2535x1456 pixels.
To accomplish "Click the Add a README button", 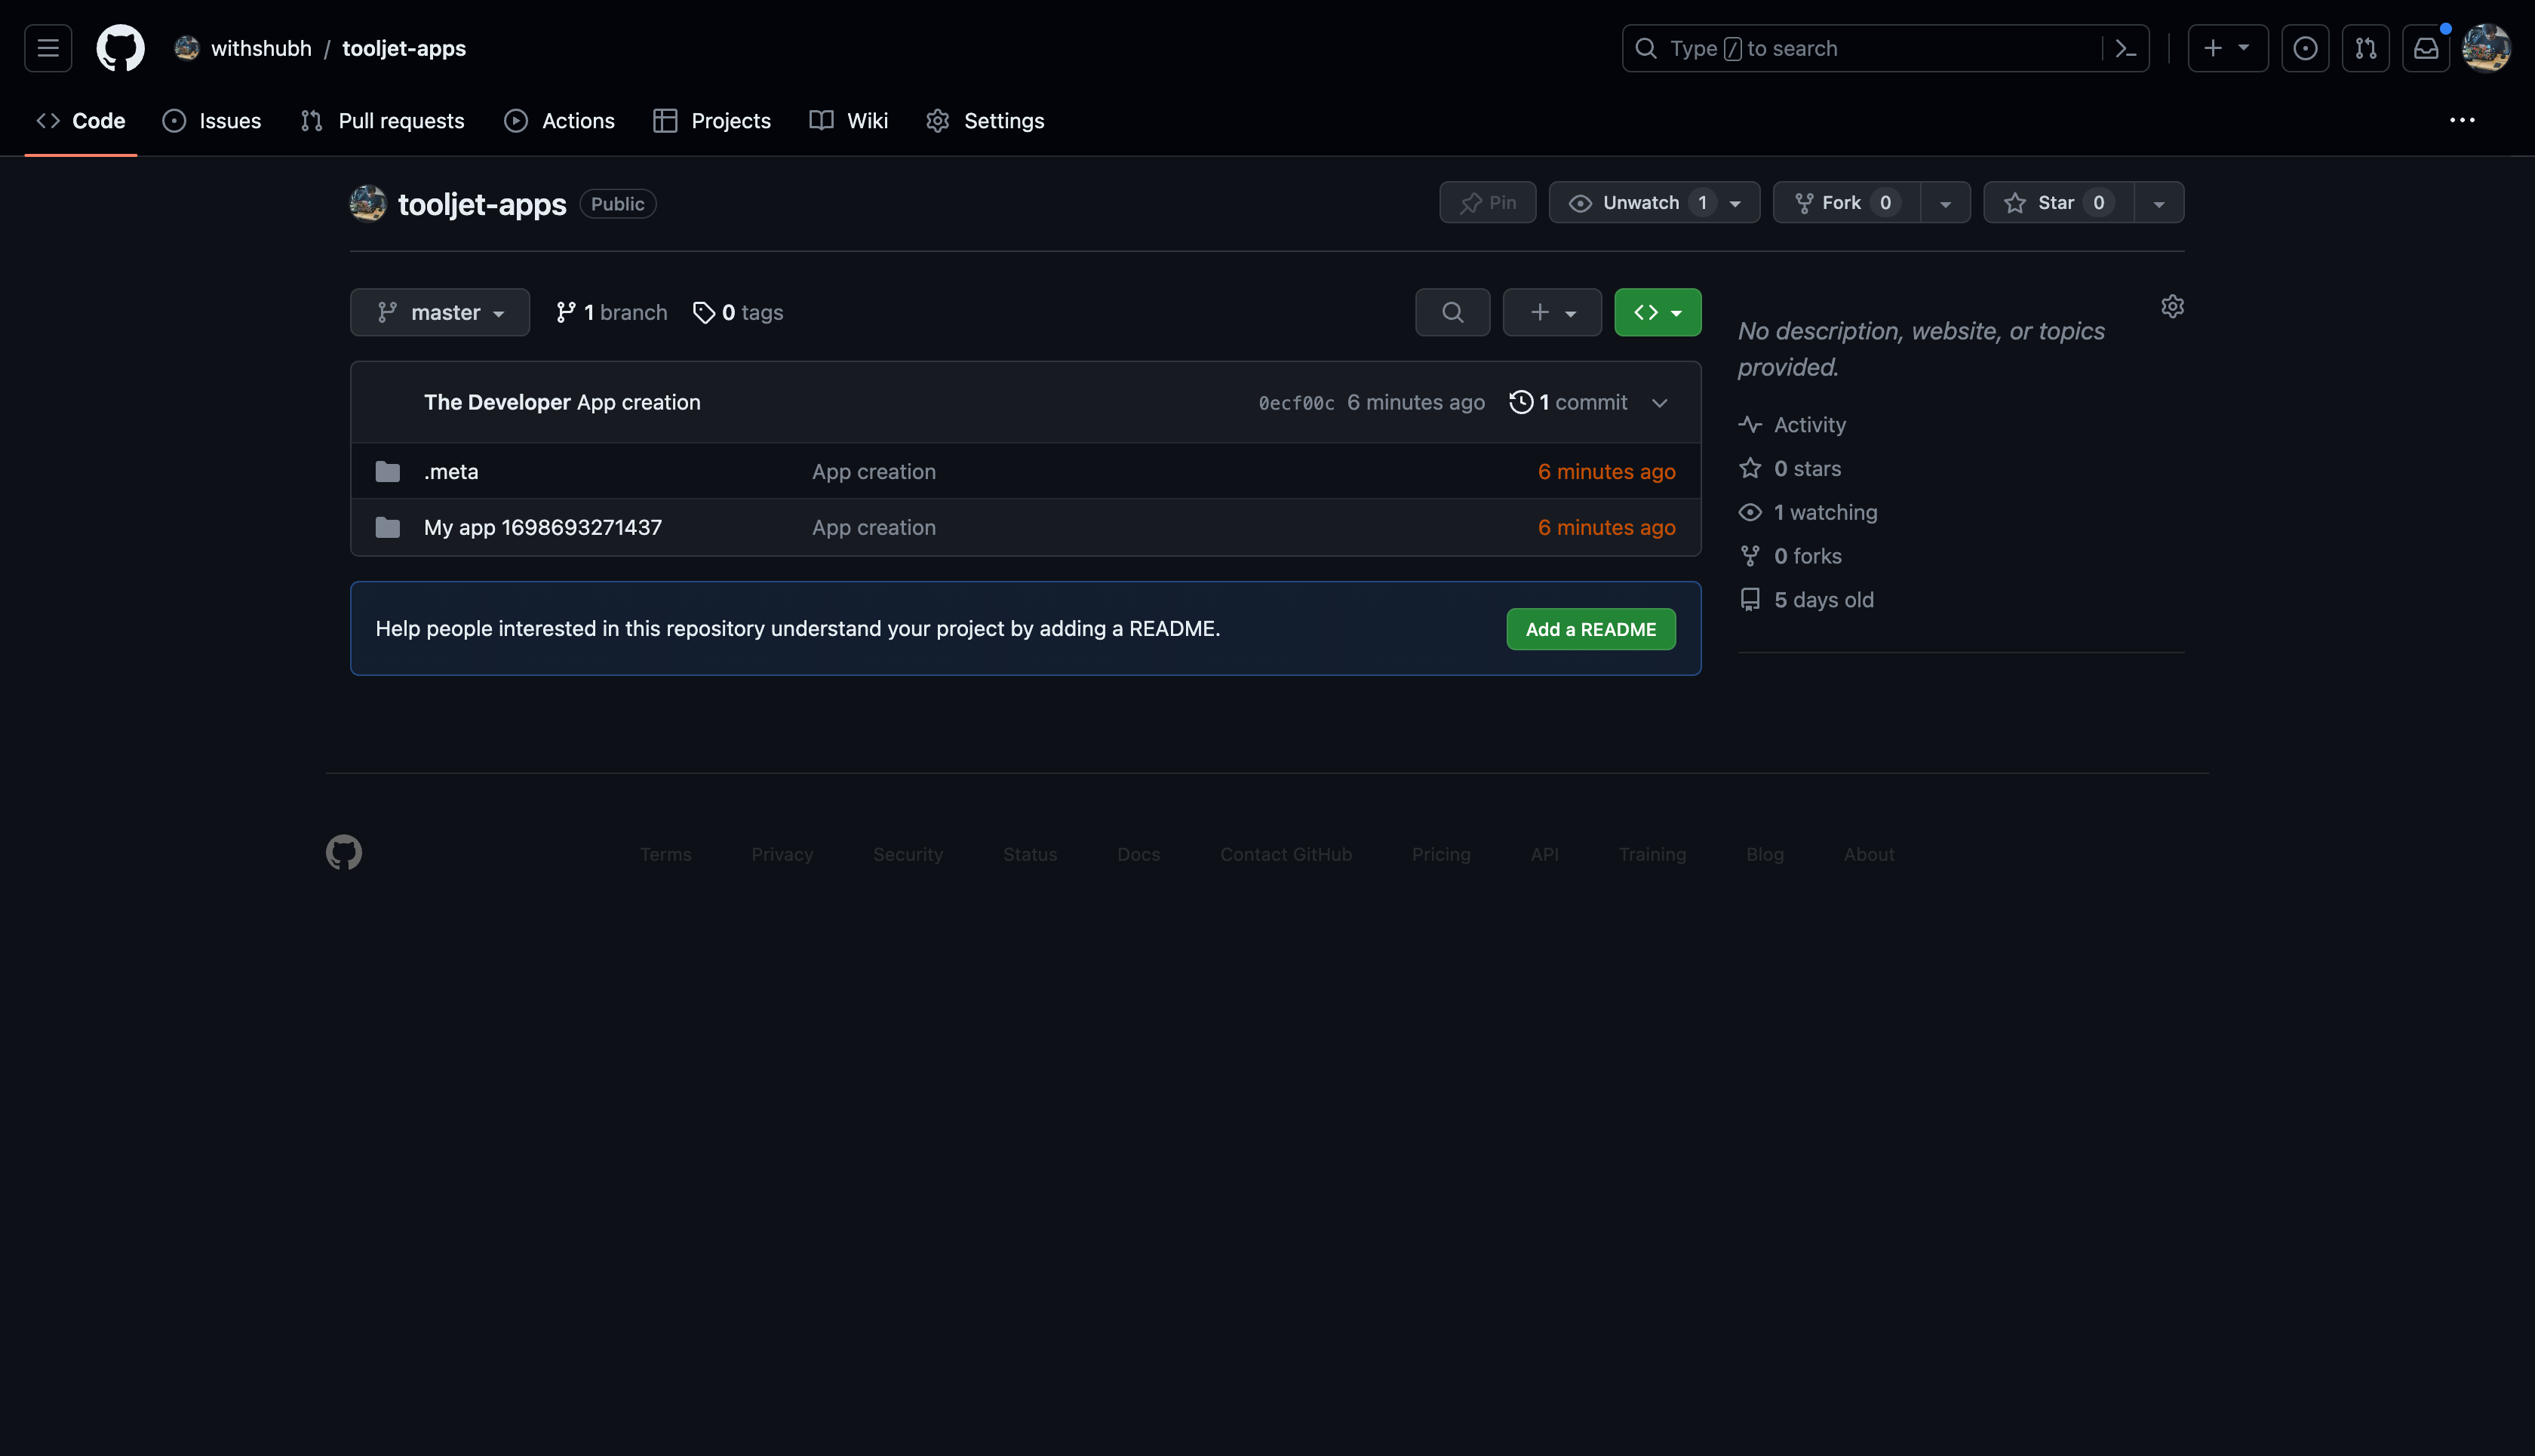I will pos(1590,629).
